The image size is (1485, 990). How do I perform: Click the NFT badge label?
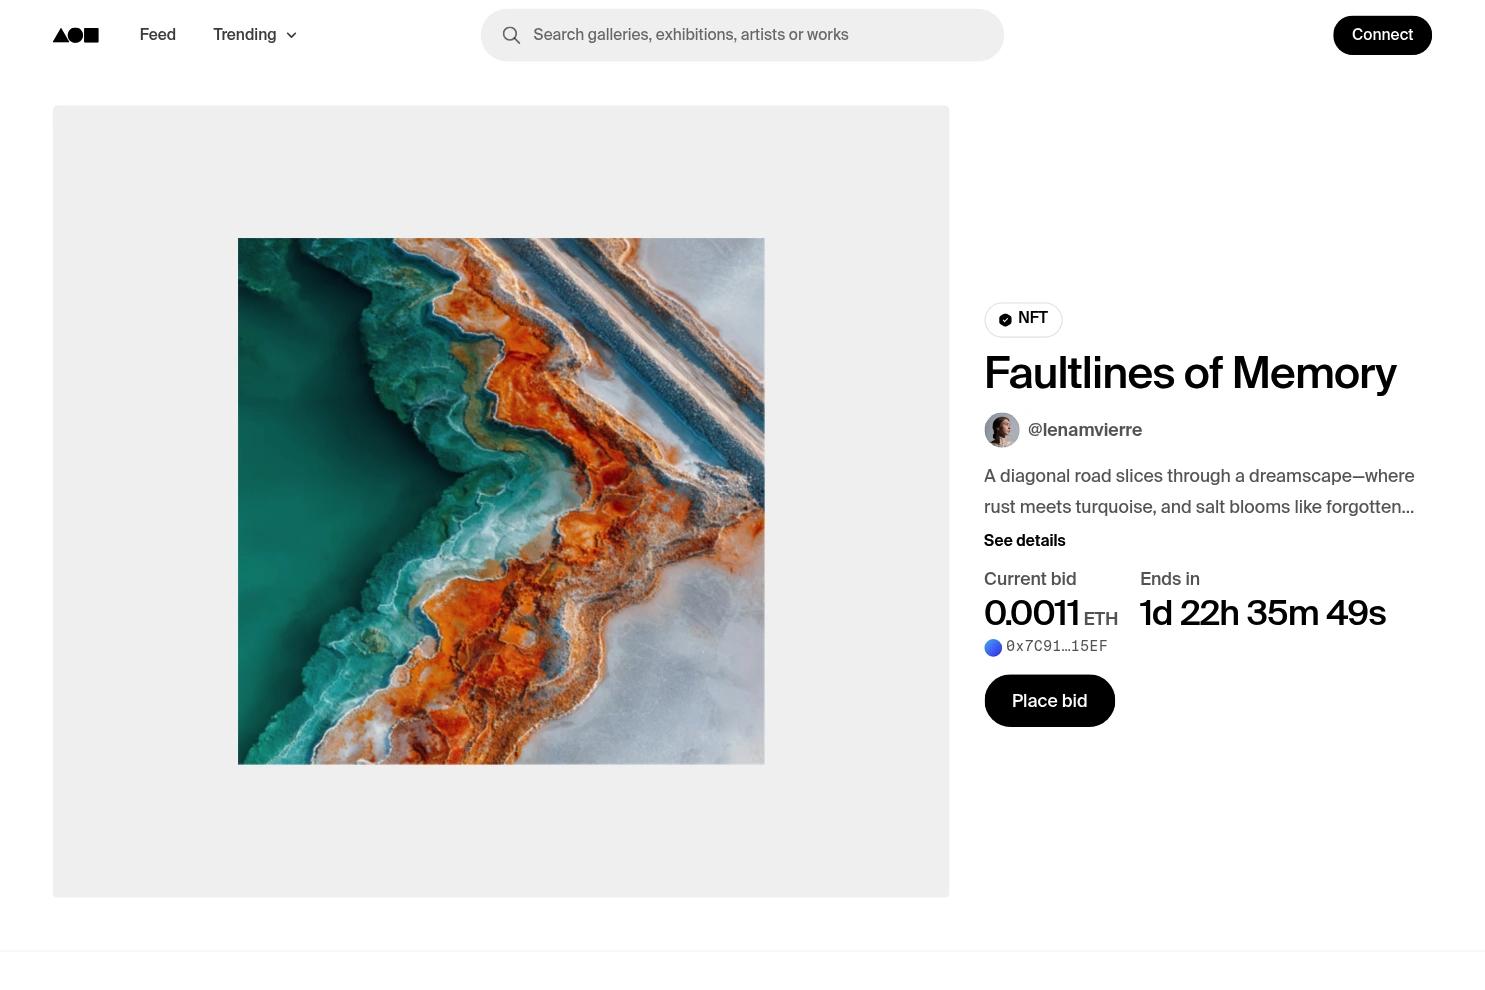tap(1023, 319)
